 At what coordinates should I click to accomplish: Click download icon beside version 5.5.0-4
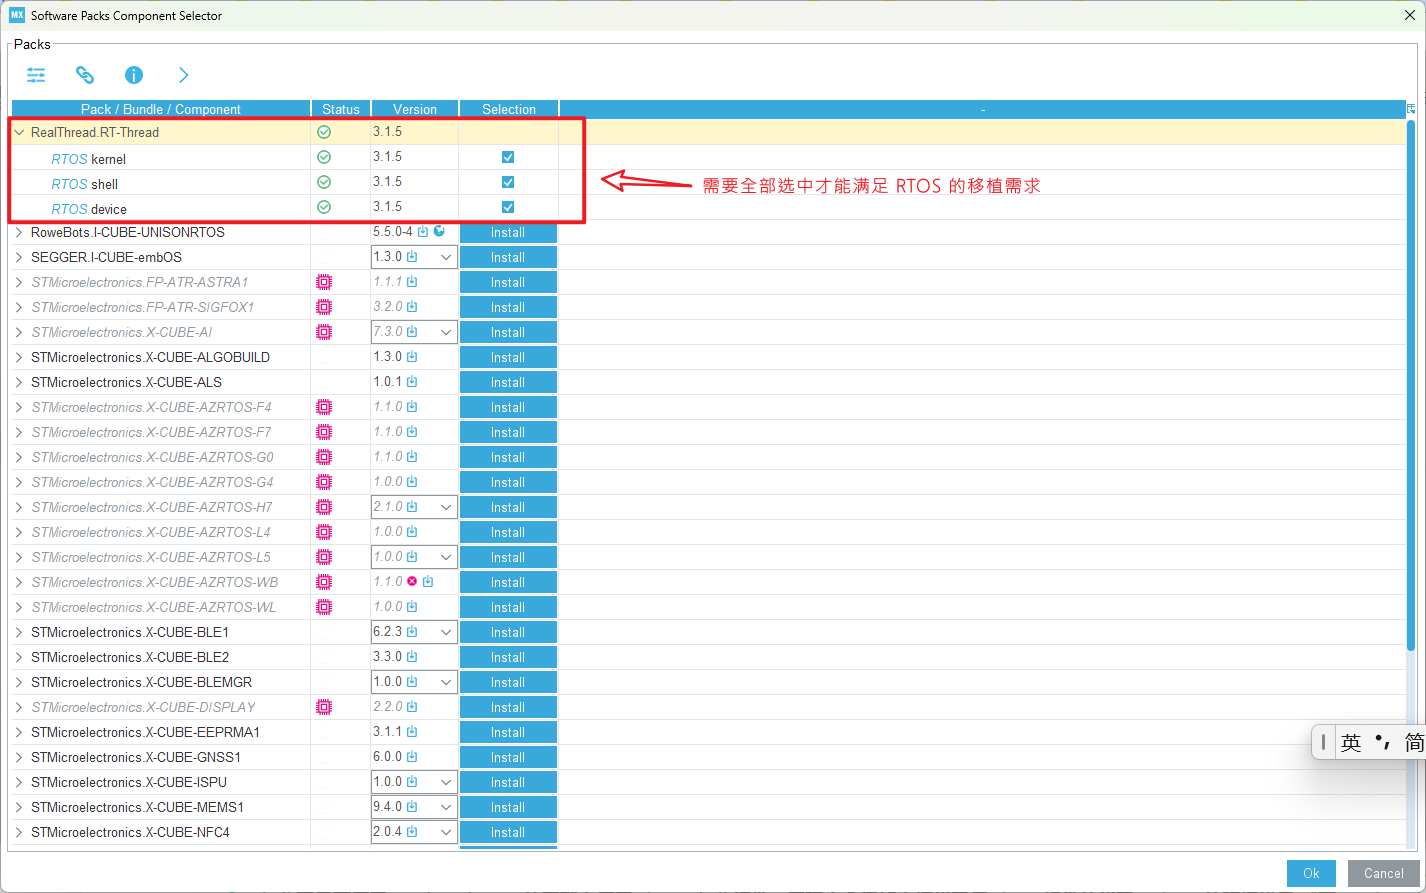[x=423, y=232]
